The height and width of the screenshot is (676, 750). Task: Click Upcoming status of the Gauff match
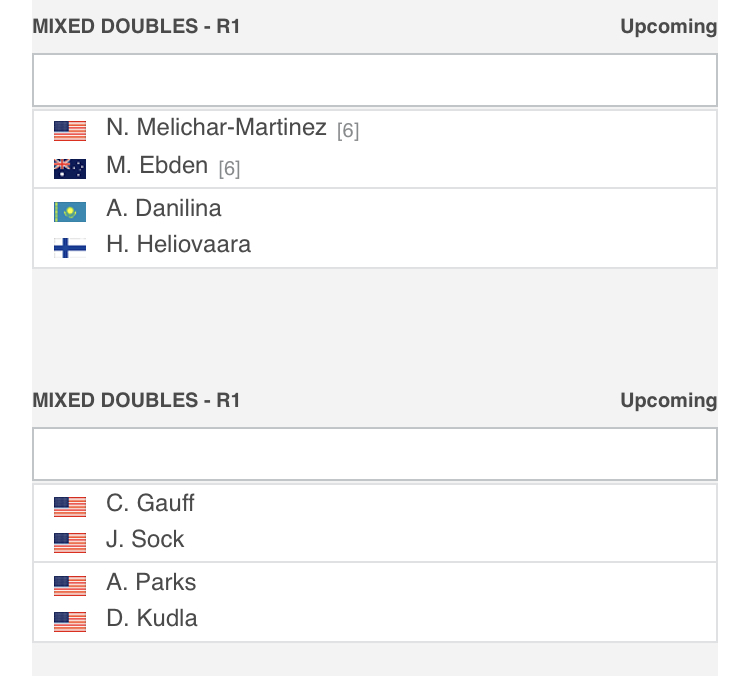[669, 401]
